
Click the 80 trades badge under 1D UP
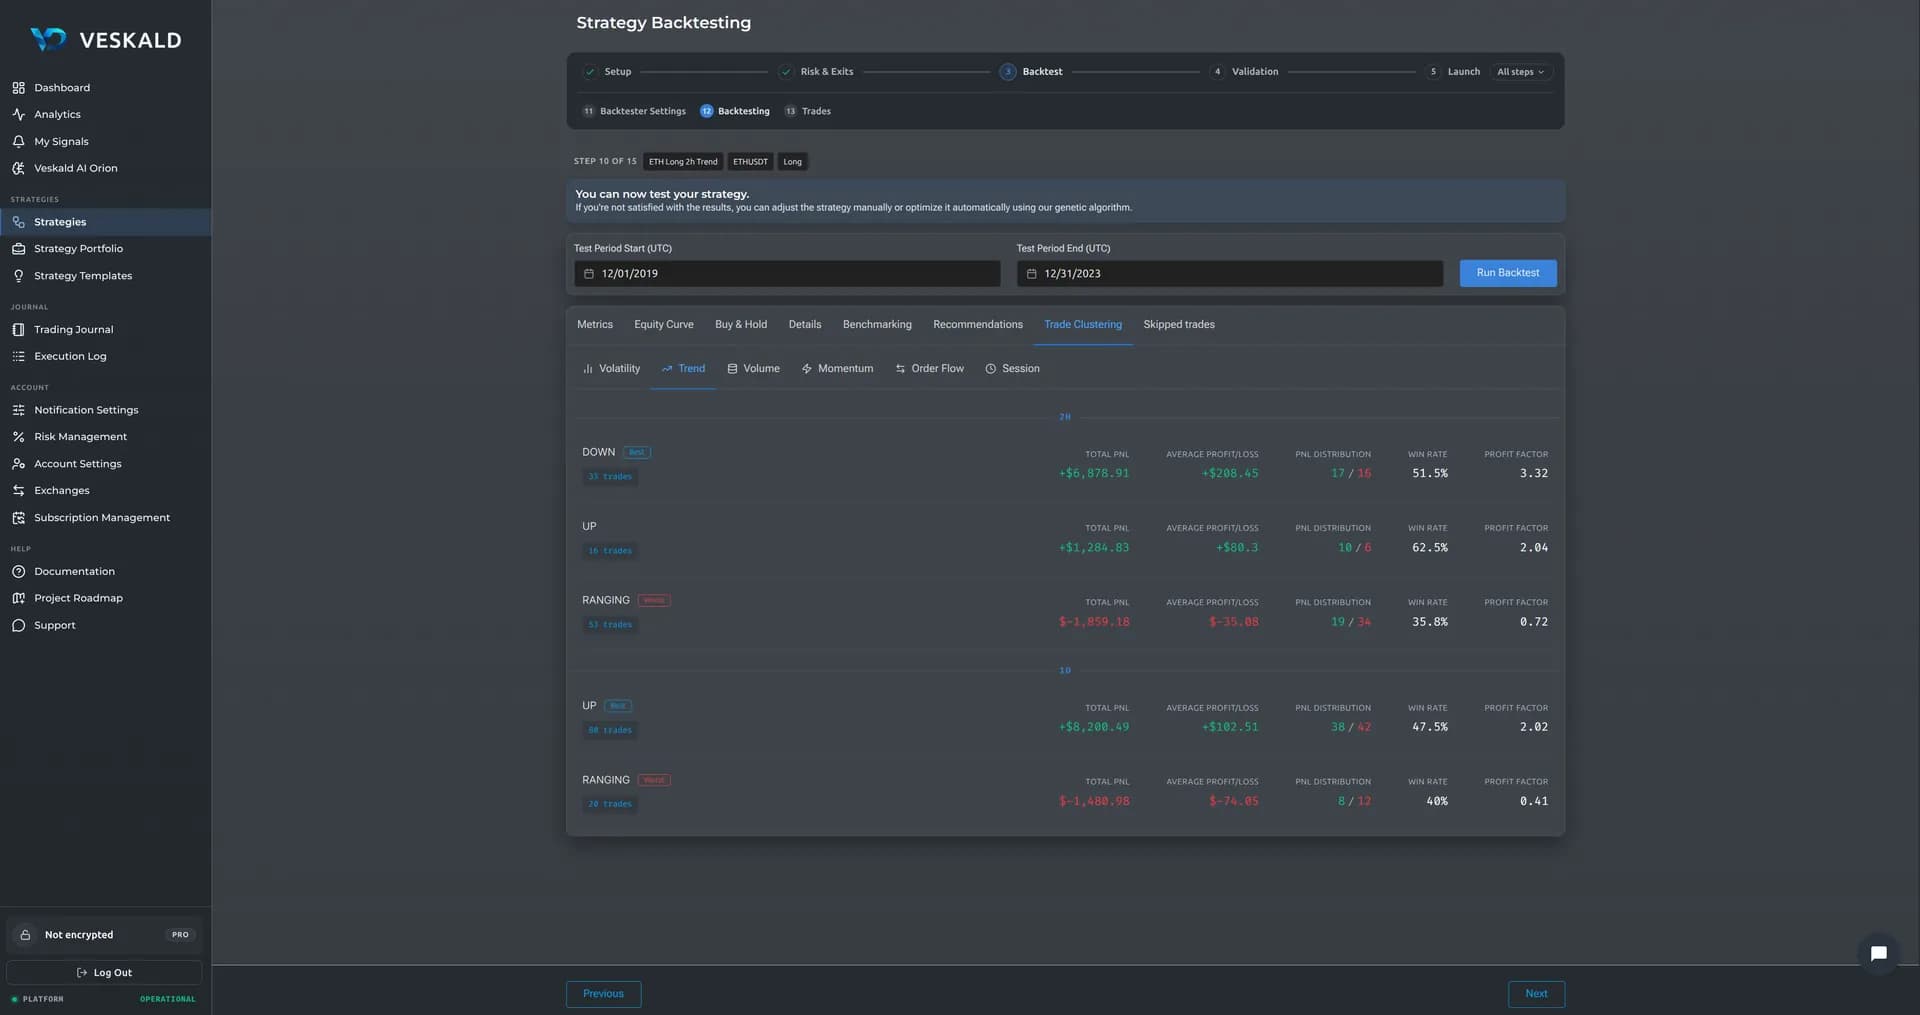(x=610, y=731)
